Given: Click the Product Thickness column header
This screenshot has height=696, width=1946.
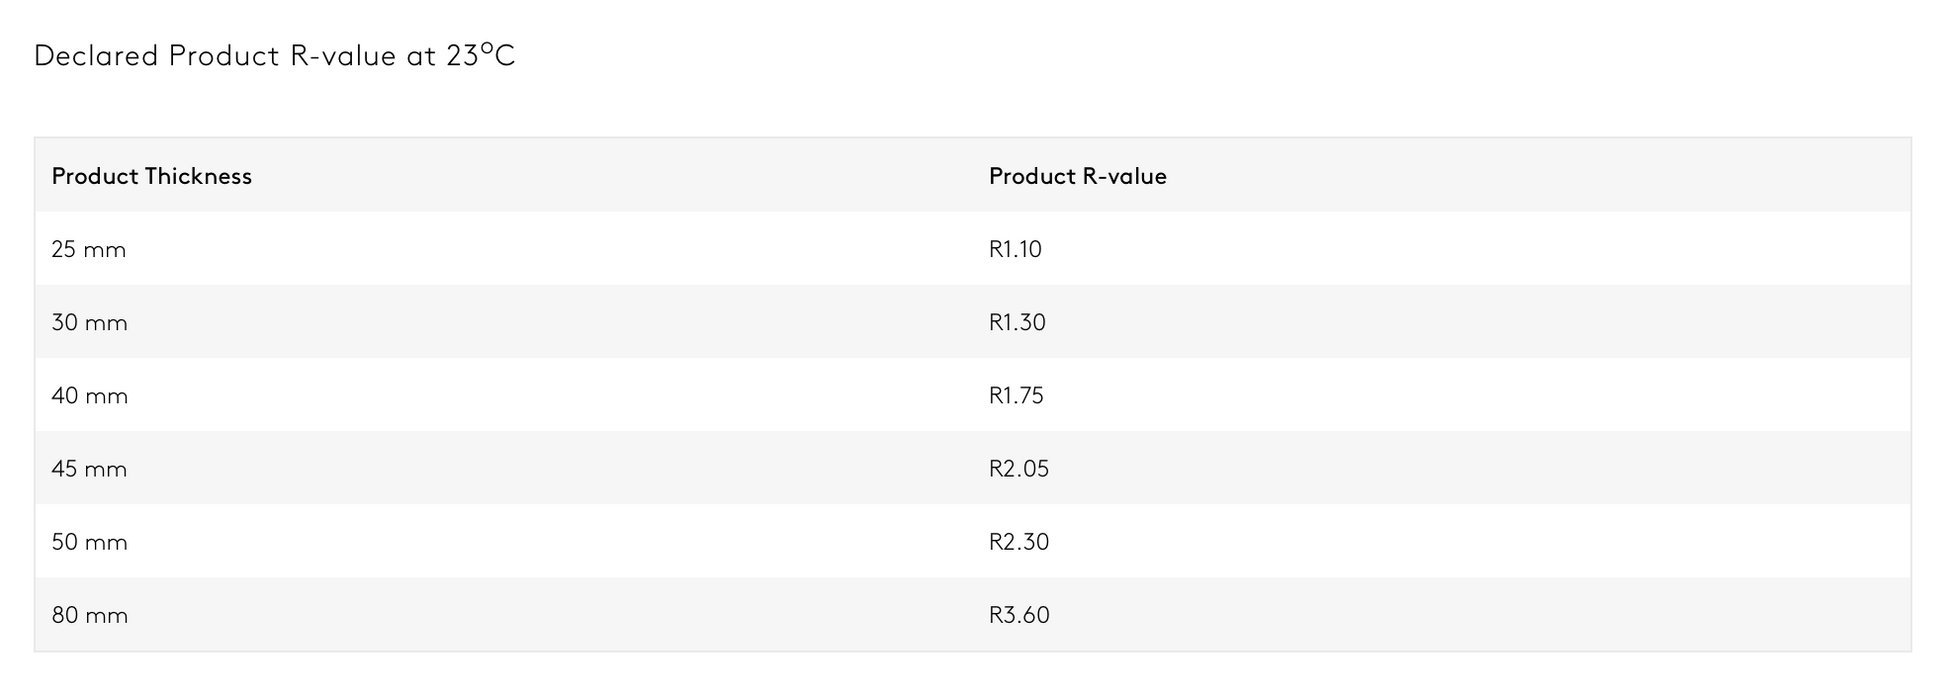Looking at the screenshot, I should point(152,176).
